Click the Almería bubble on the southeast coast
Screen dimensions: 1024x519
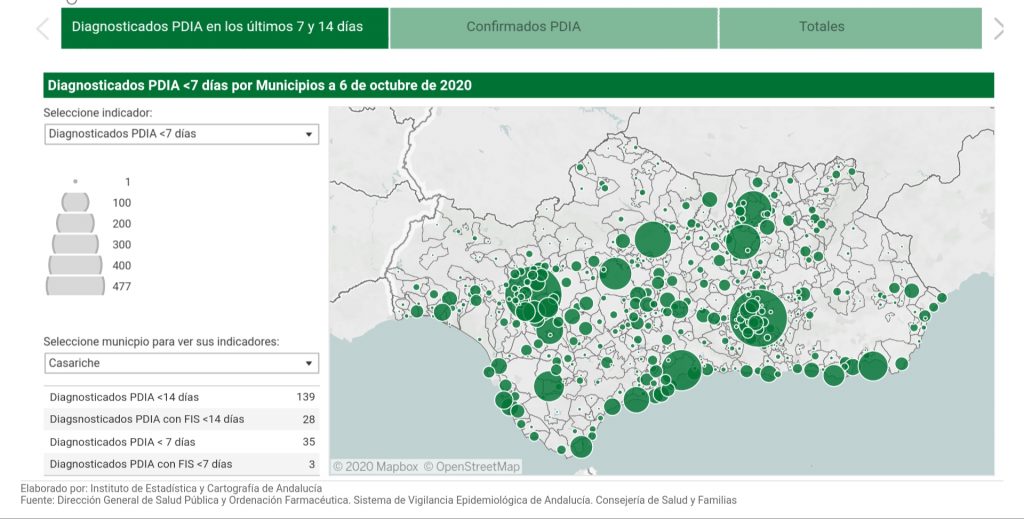click(x=872, y=366)
